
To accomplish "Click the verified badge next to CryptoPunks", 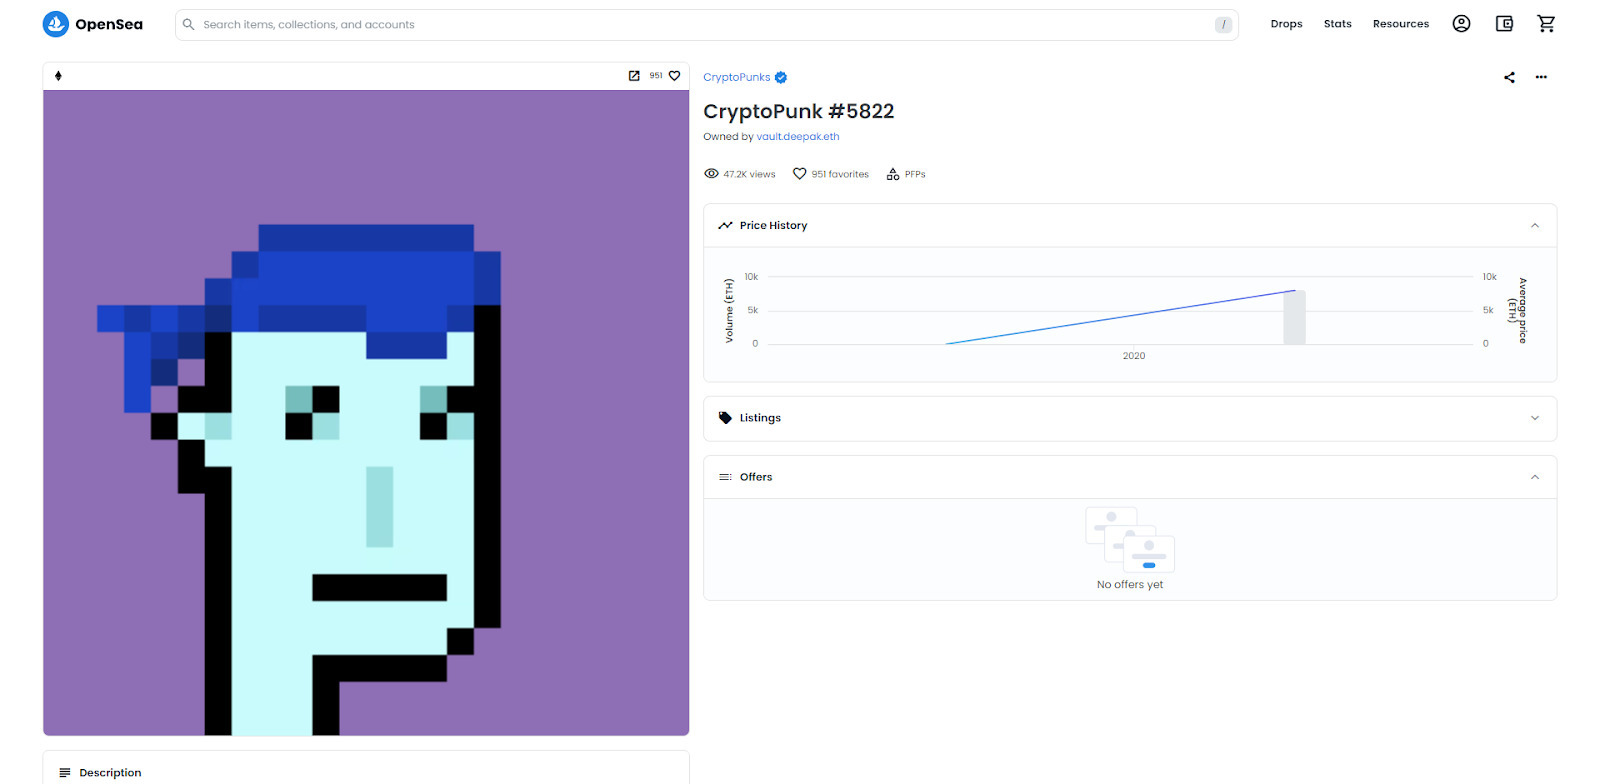I will 781,77.
